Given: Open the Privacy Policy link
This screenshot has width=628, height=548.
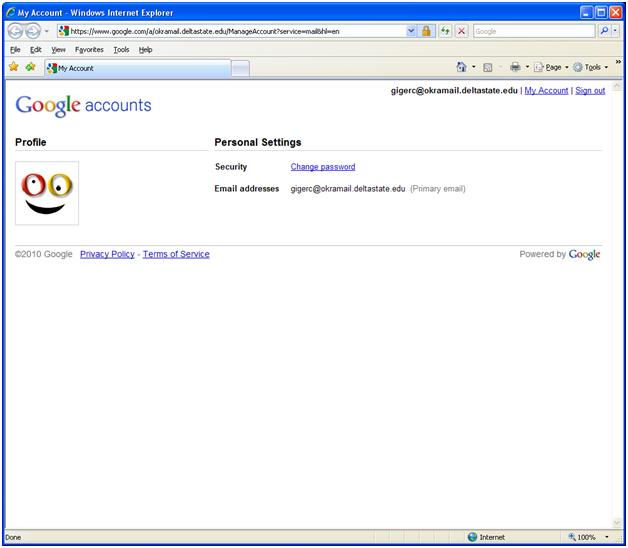Looking at the screenshot, I should (x=107, y=254).
